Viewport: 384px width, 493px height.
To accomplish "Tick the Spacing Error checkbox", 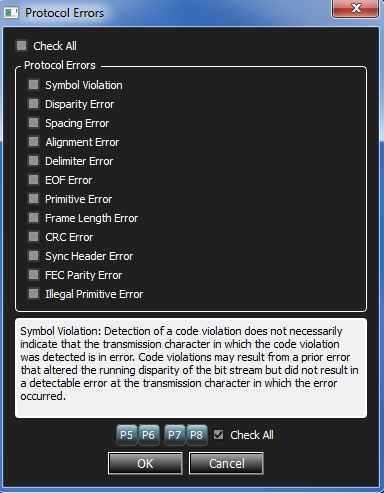I will click(x=33, y=123).
